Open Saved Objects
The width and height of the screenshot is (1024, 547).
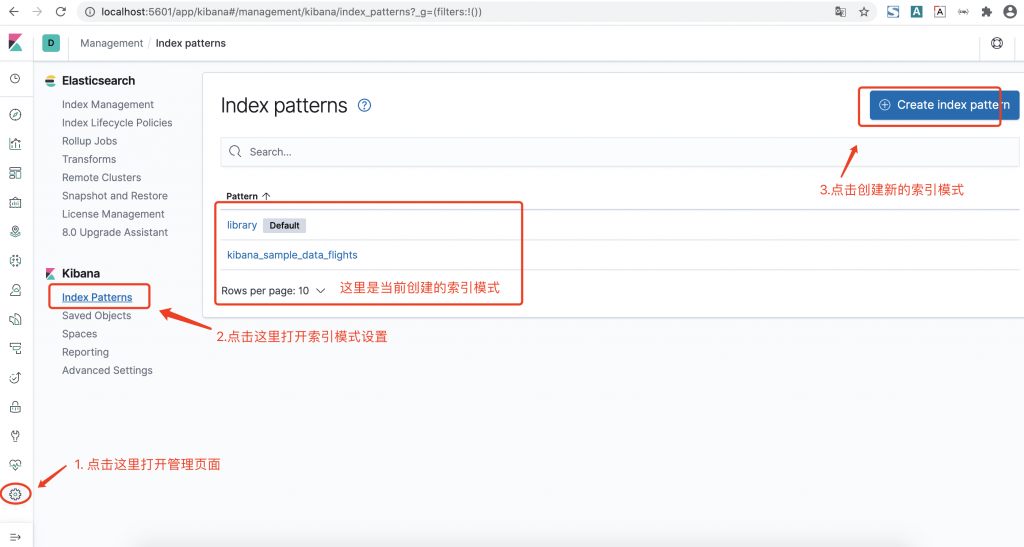point(97,315)
